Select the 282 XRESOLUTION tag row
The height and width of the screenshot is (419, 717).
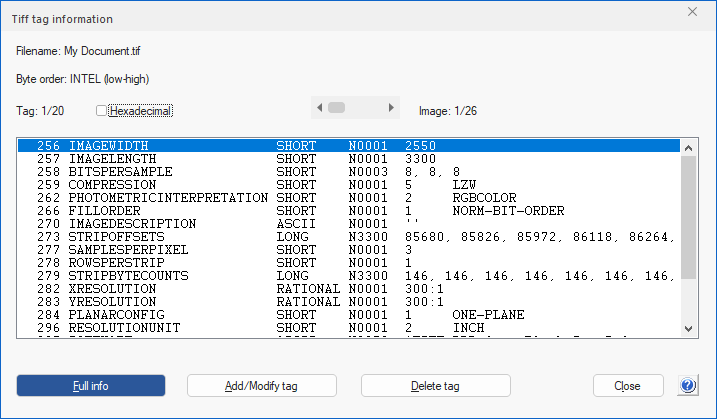[x=349, y=289]
